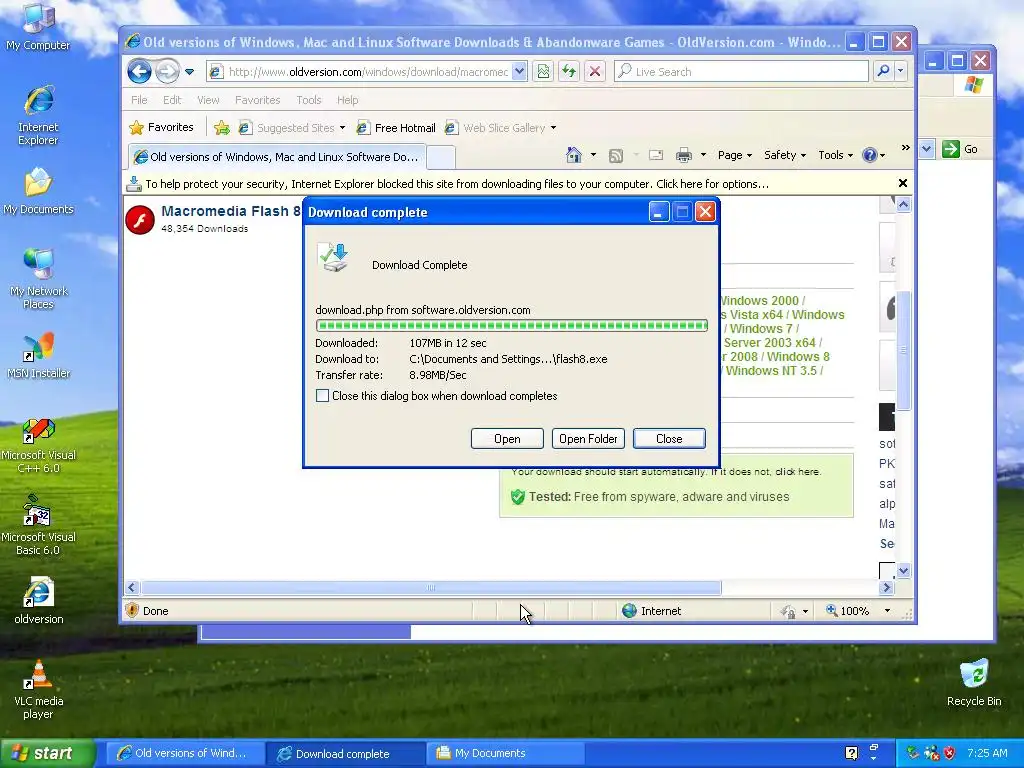The image size is (1024, 768).
Task: Open the View menu
Action: 208,100
